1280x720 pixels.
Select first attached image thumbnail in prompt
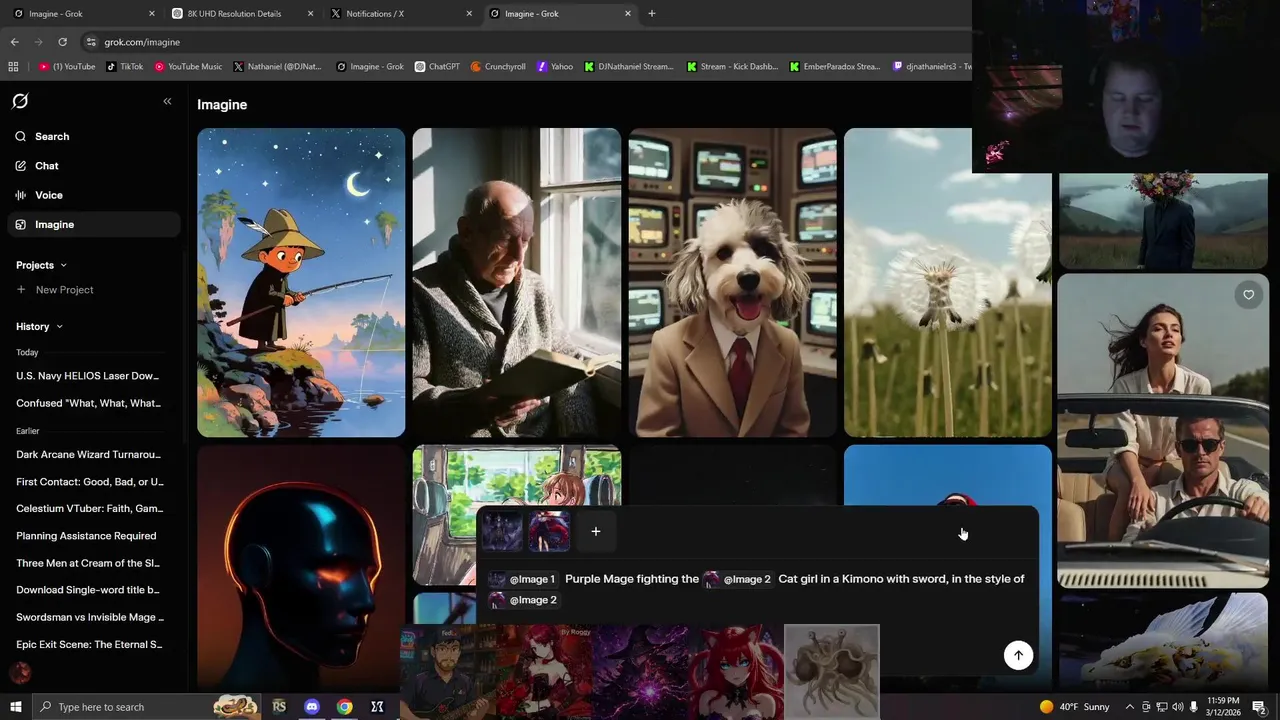(502, 532)
